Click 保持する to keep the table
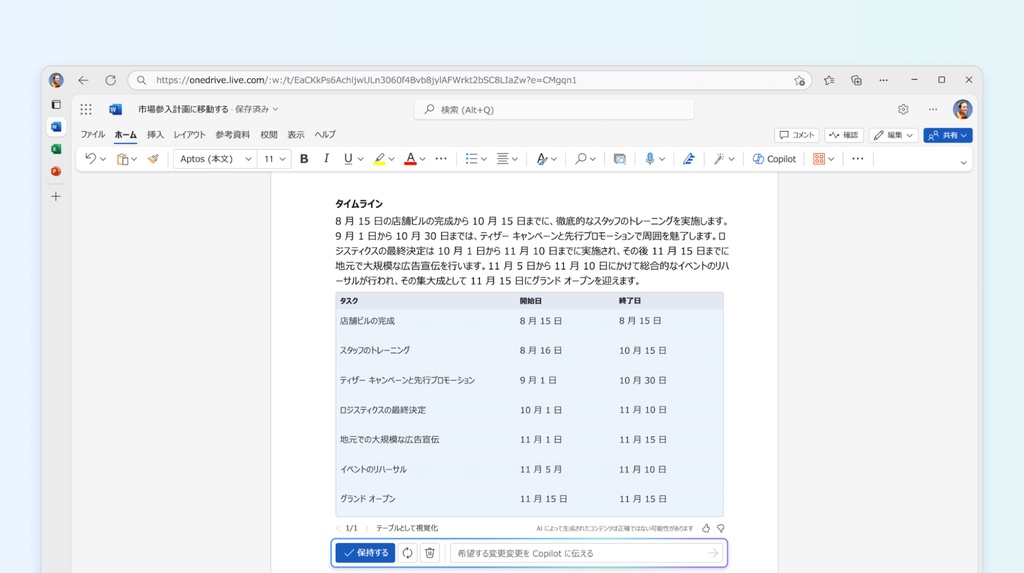This screenshot has width=1024, height=573. pos(366,553)
